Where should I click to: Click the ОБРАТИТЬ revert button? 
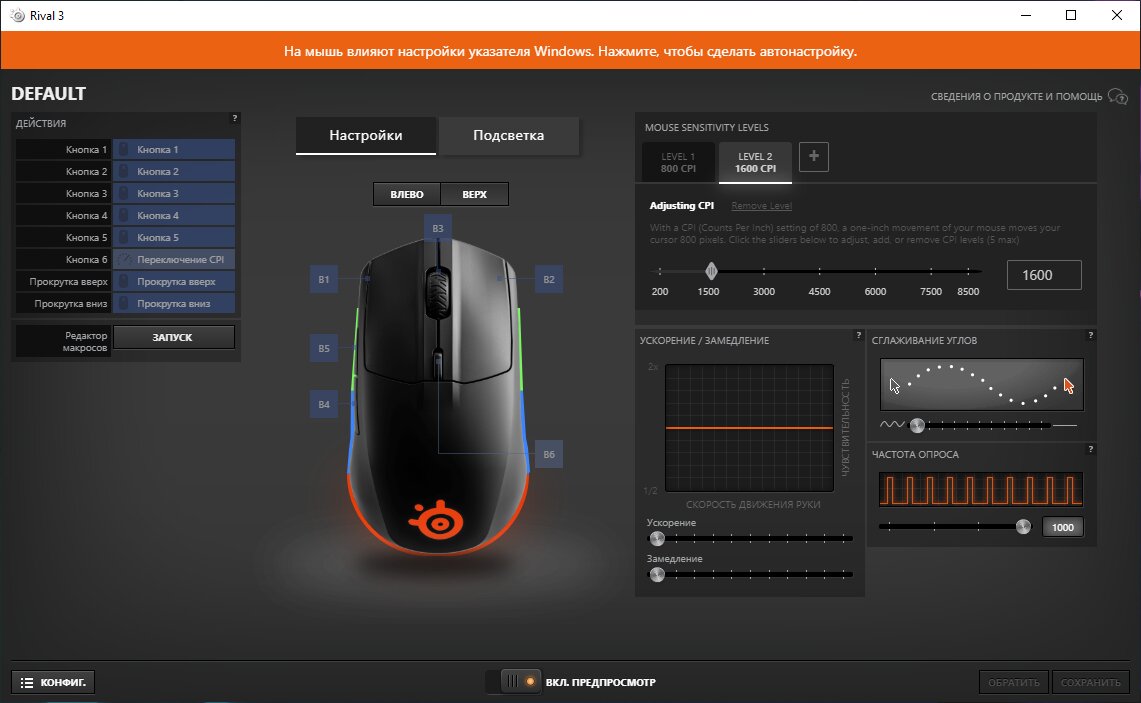point(1014,682)
